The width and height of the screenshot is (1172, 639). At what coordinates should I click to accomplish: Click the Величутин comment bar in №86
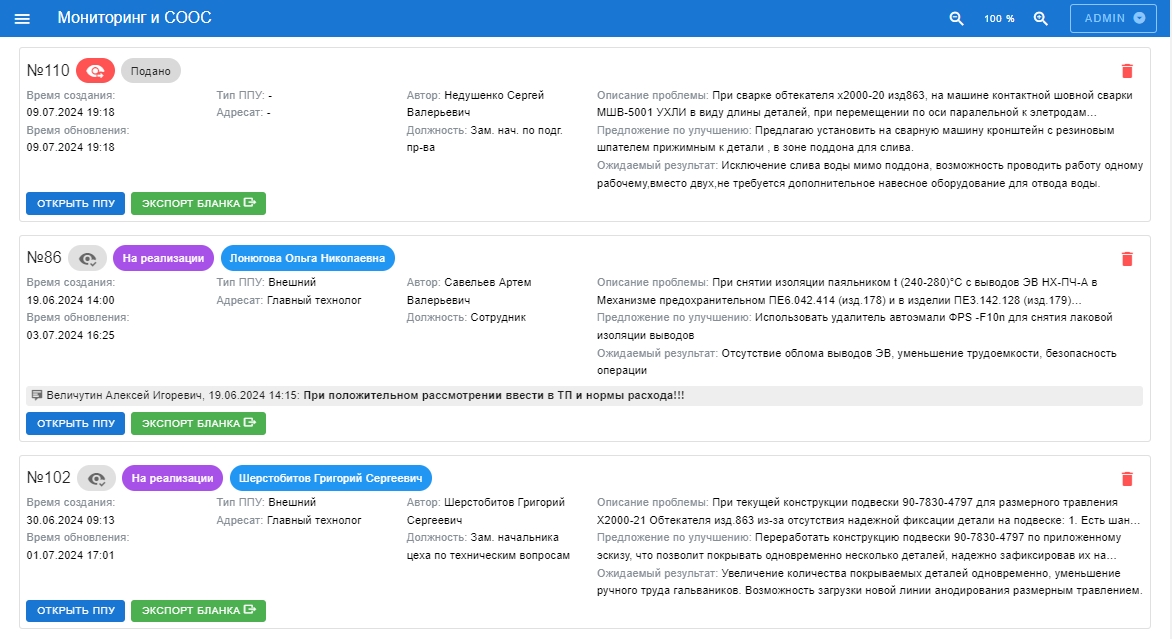[584, 396]
